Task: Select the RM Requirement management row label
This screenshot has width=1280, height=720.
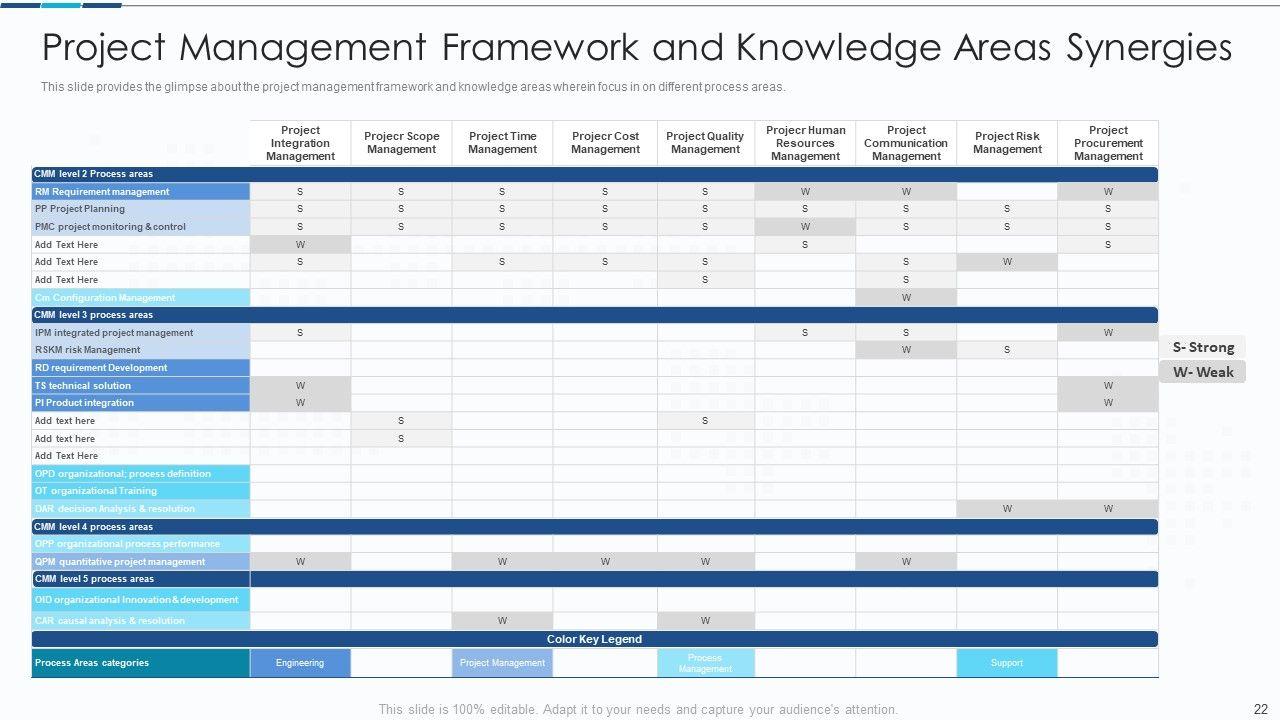Action: point(140,192)
